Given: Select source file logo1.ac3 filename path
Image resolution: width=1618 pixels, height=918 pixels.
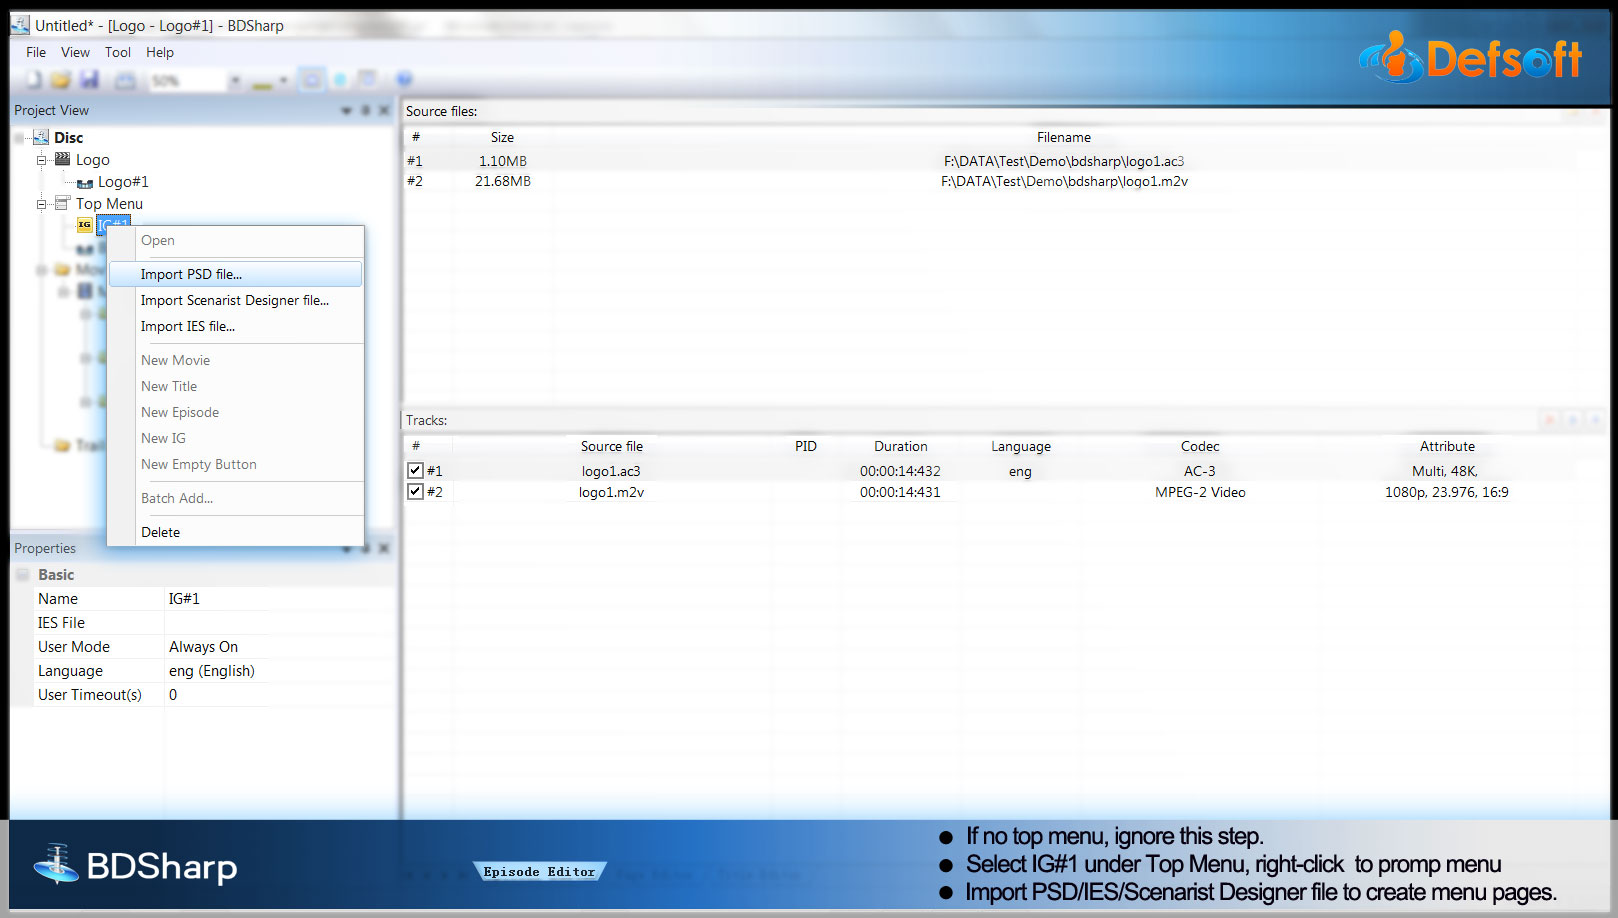Looking at the screenshot, I should 1064,161.
